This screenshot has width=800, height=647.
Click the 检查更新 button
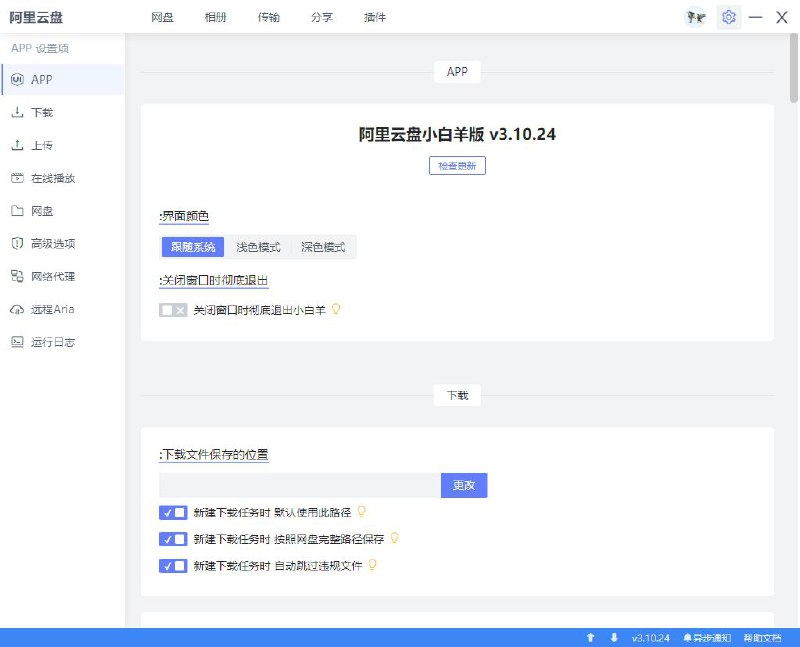coord(456,166)
